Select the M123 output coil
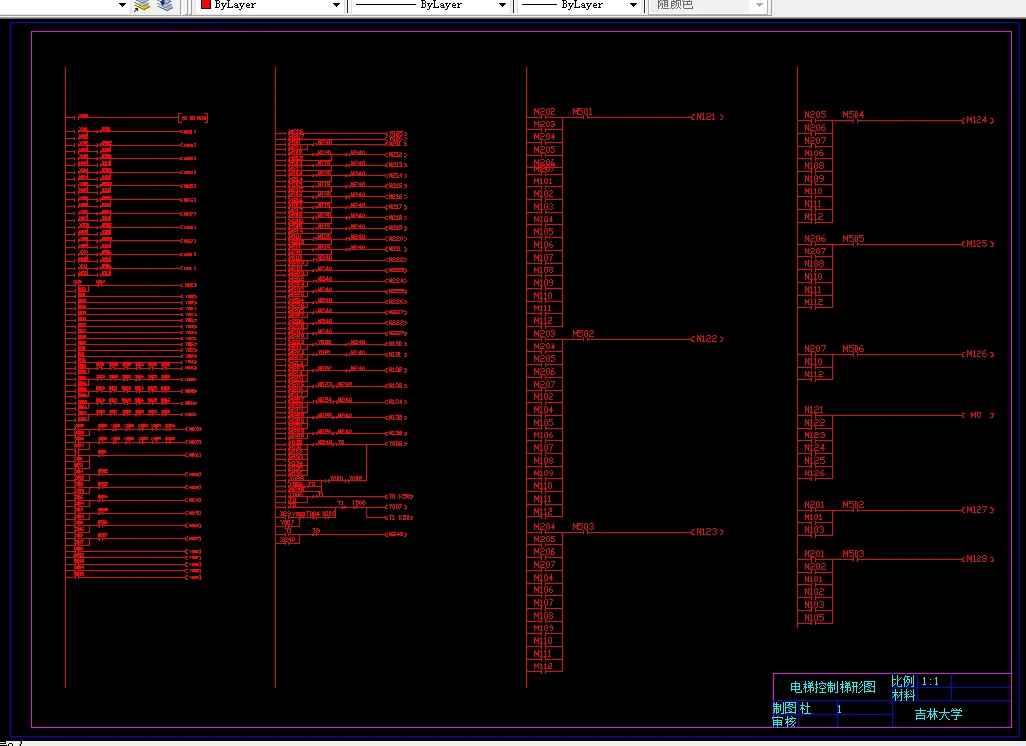This screenshot has width=1026, height=746. pyautogui.click(x=707, y=531)
